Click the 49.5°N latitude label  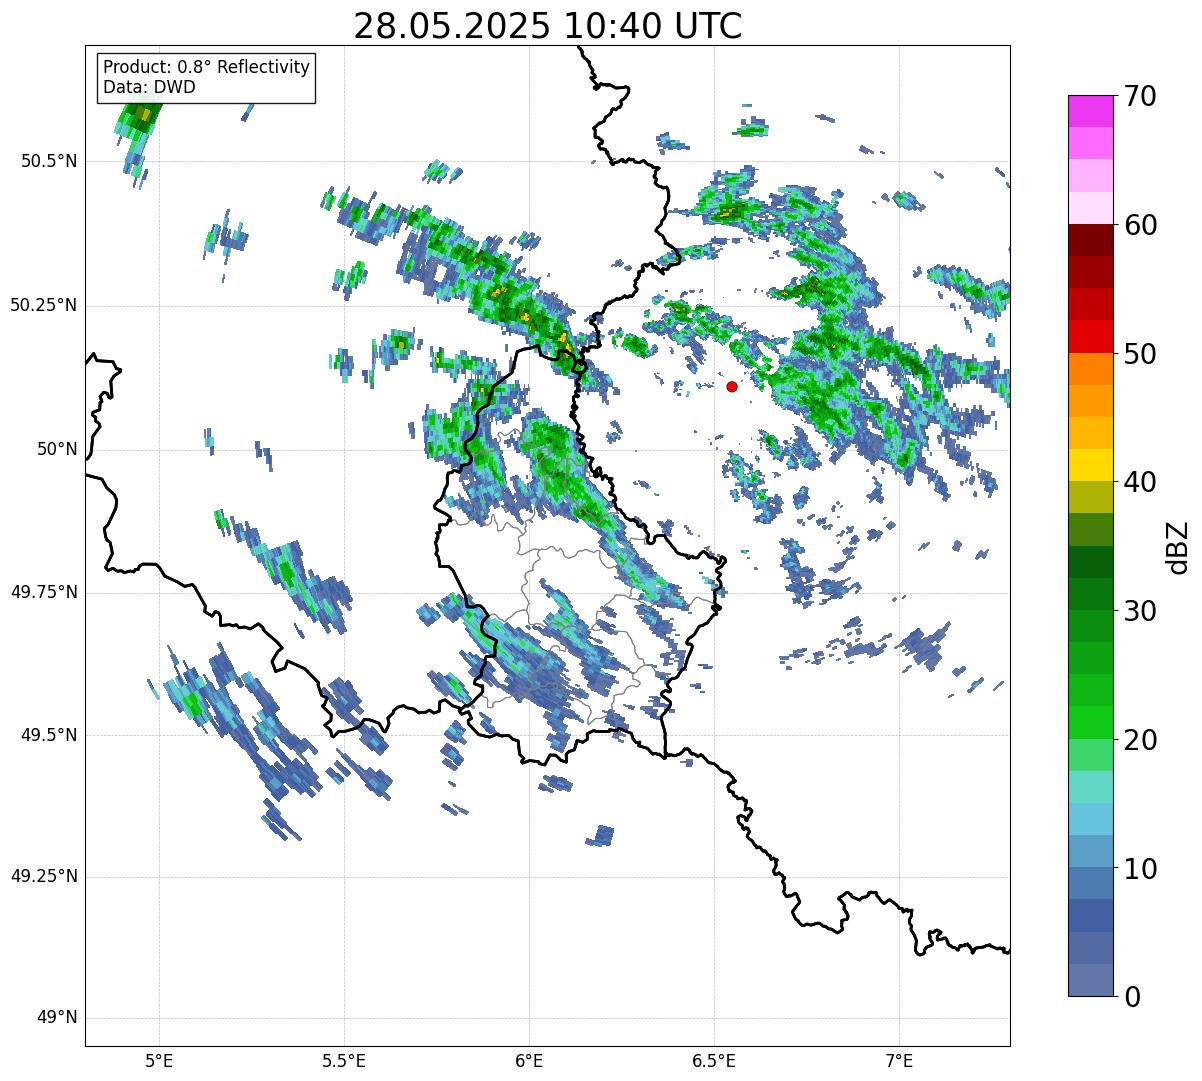coord(49,735)
